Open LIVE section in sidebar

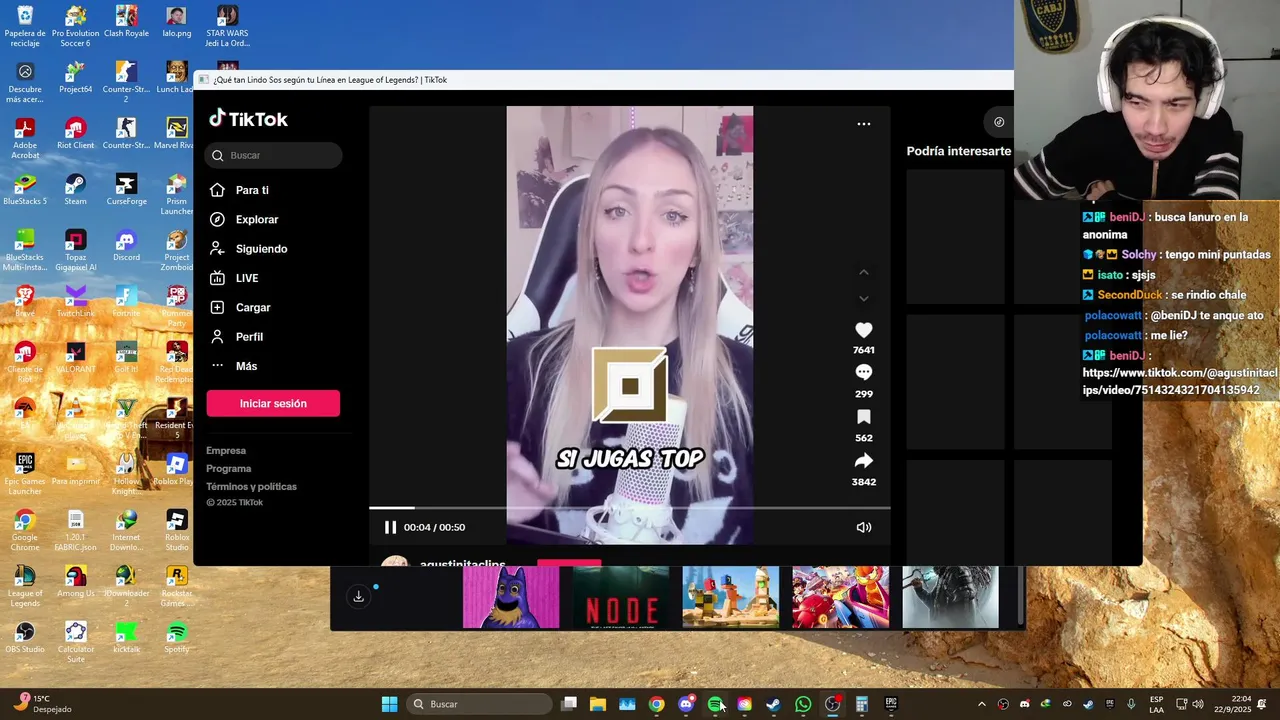[x=247, y=278]
